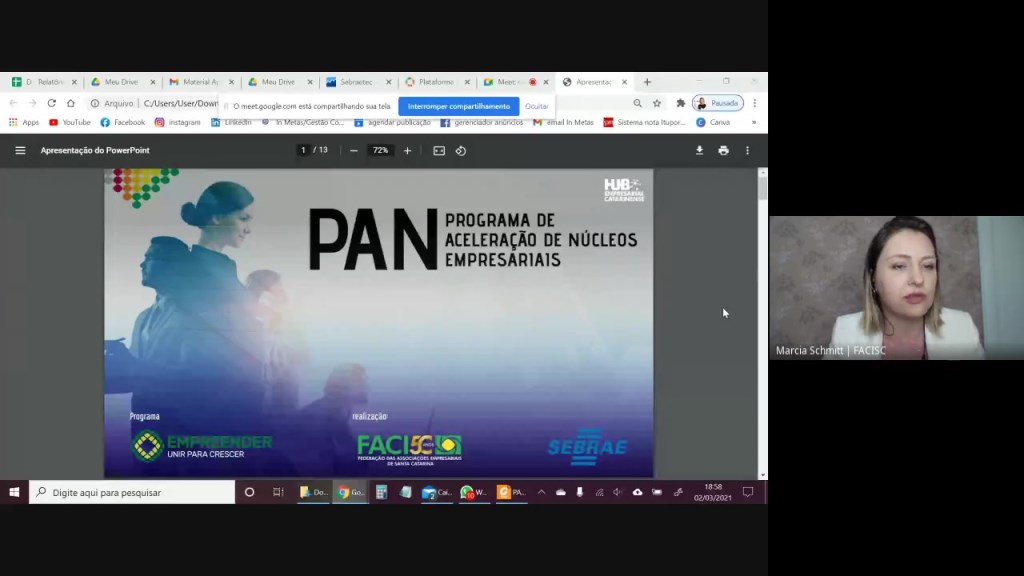Switch to Chrome in the taskbar
Viewport: 1024px width, 576px height.
click(350, 492)
